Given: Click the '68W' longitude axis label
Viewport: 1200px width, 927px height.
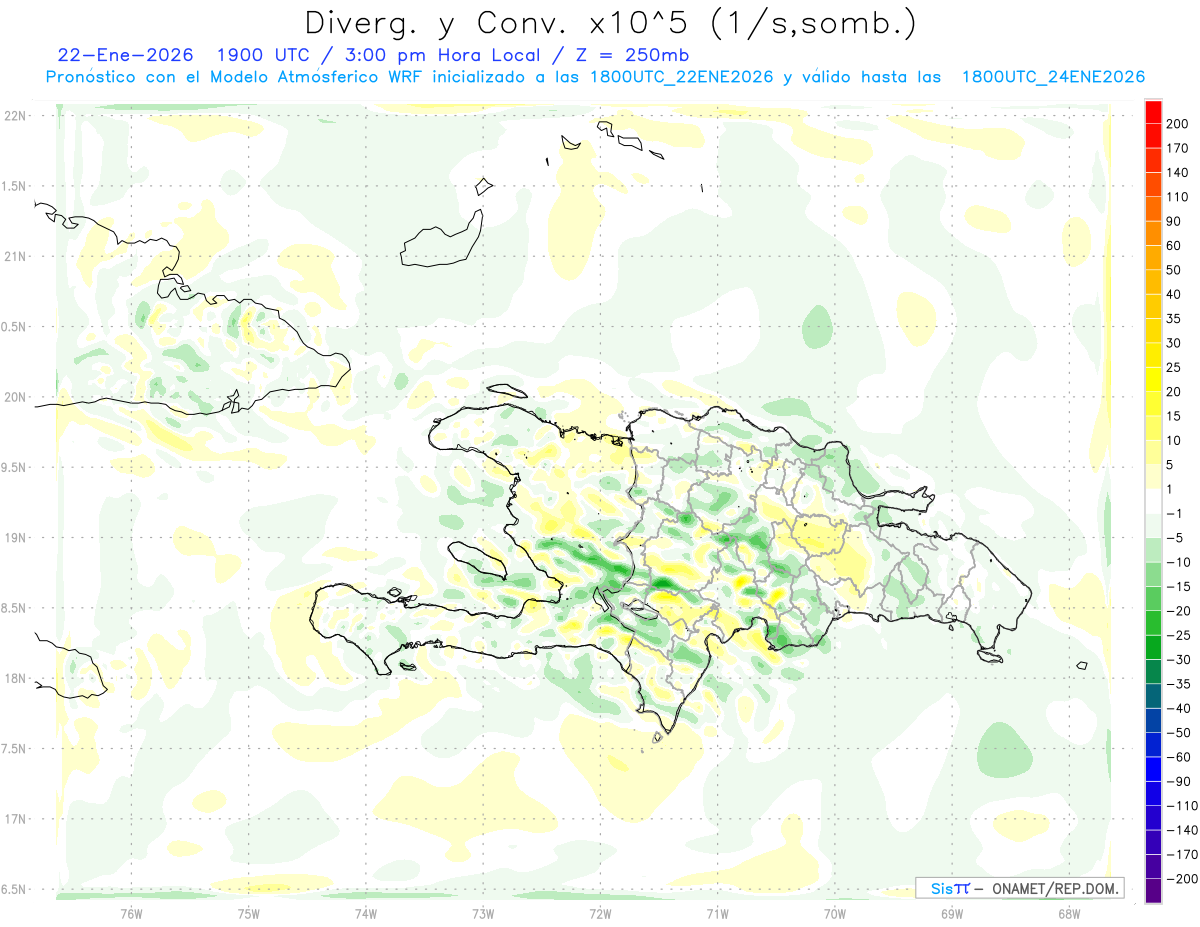Looking at the screenshot, I should (x=1068, y=913).
